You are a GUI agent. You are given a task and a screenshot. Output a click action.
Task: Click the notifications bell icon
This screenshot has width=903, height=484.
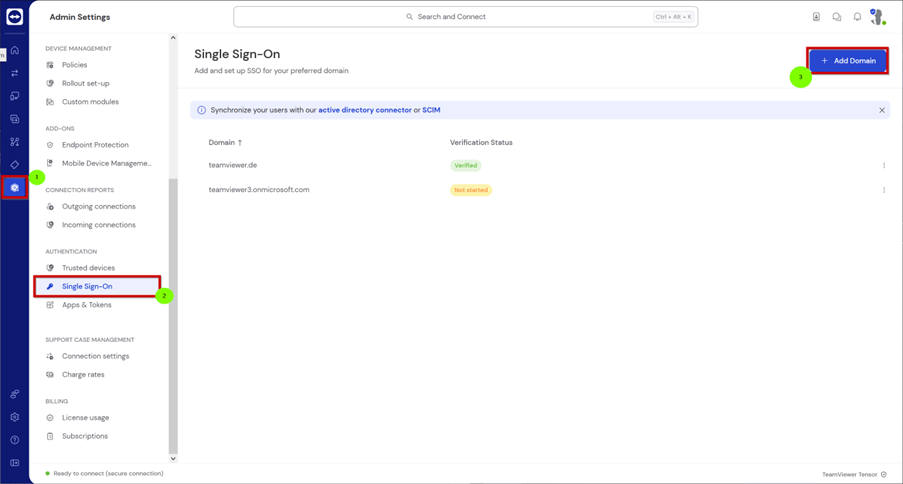pos(857,17)
